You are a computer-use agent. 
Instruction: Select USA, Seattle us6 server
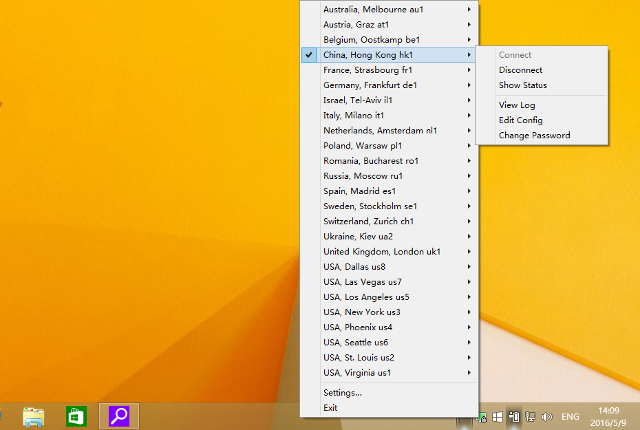pyautogui.click(x=389, y=342)
